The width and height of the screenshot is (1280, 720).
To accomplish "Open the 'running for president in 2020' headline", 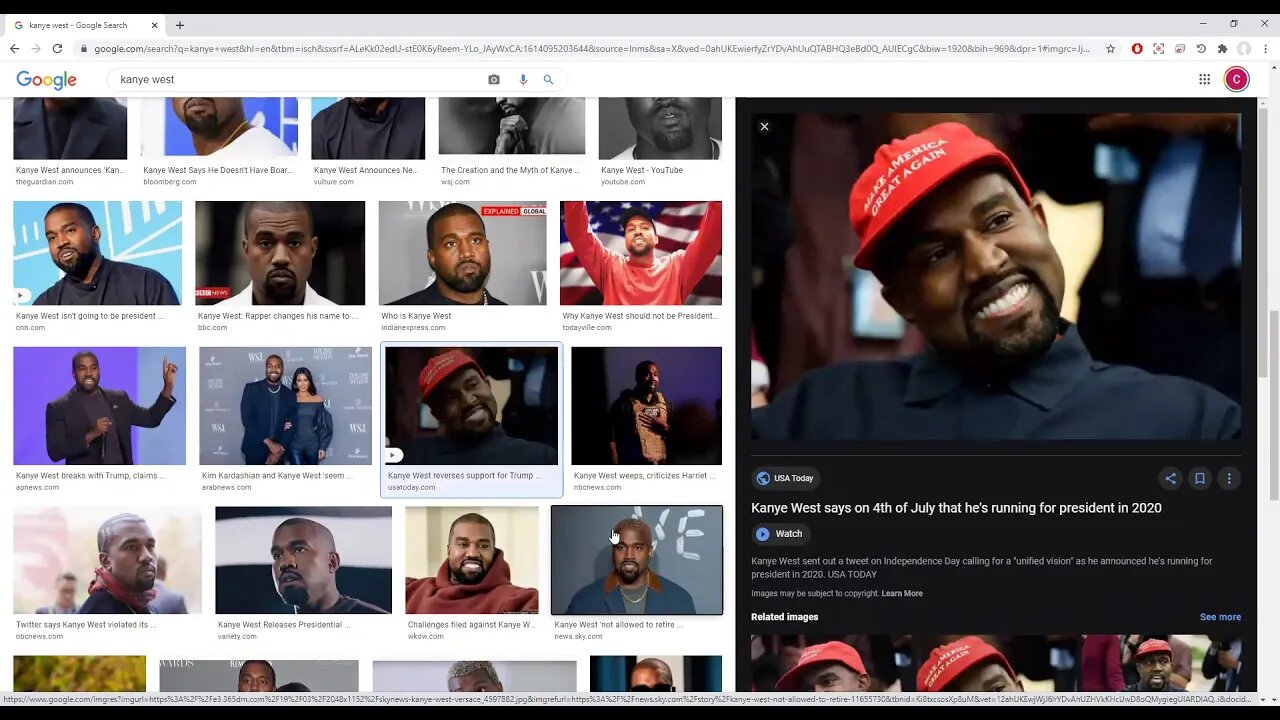I will point(956,508).
